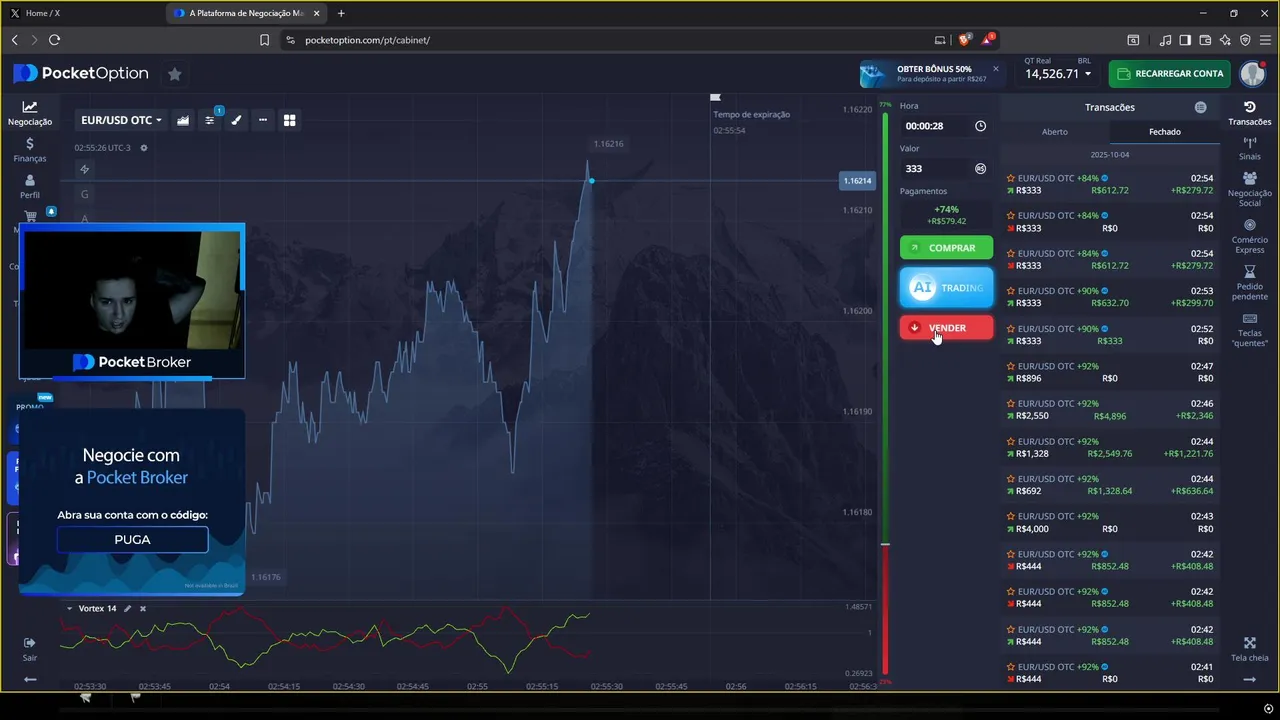The width and height of the screenshot is (1280, 720).
Task: Collapse the Vortex 14 indicator panel
Action: coord(69,609)
